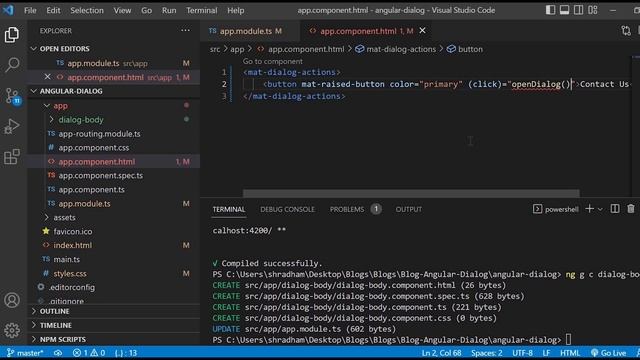Toggle primary side bar layout icon
Screen dimensions: 640x360
point(550,10)
